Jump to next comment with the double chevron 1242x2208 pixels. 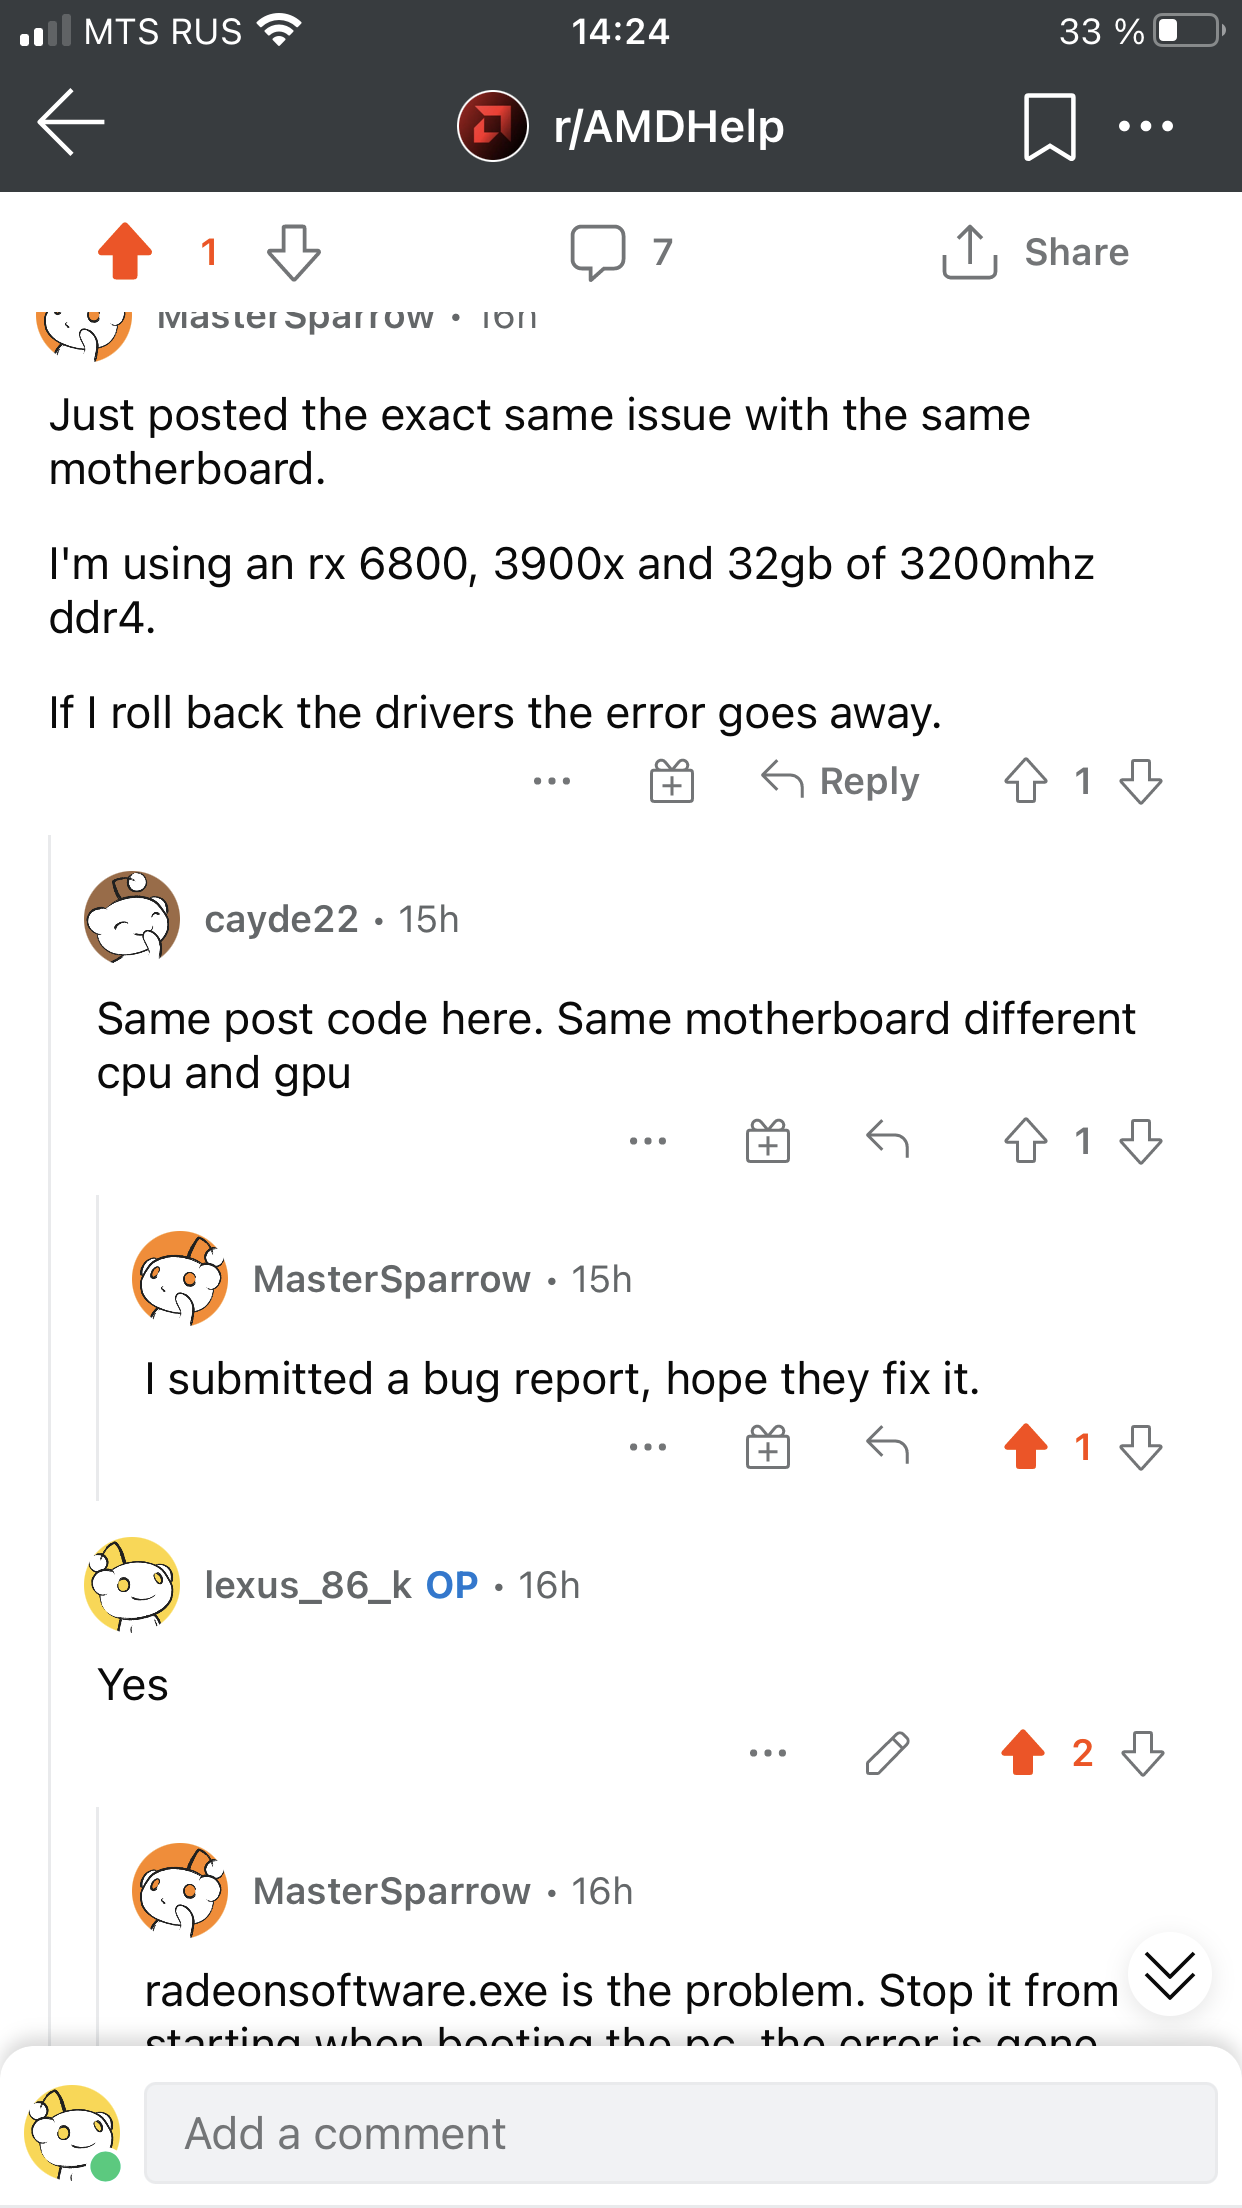click(1169, 1975)
